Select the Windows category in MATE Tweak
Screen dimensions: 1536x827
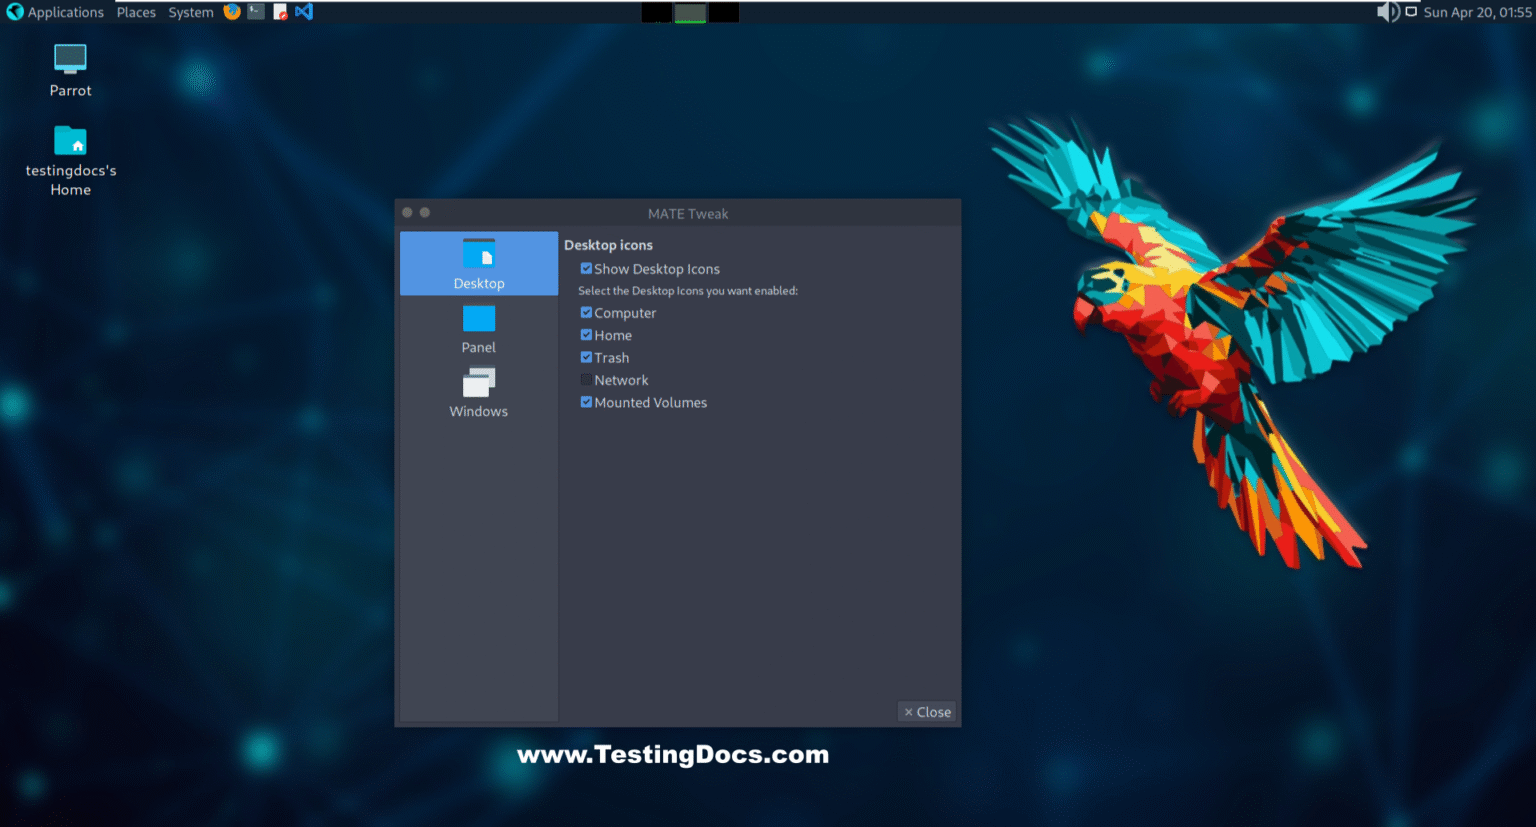point(478,392)
